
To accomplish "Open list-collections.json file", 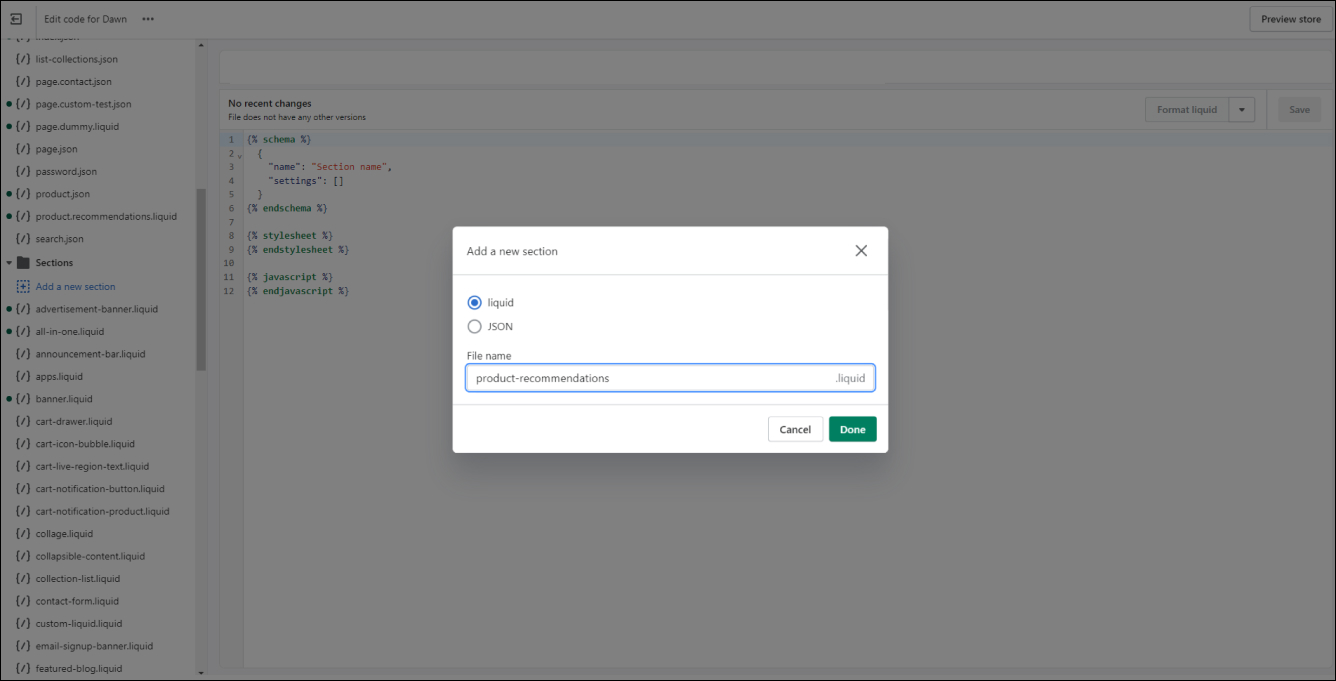I will tap(76, 59).
